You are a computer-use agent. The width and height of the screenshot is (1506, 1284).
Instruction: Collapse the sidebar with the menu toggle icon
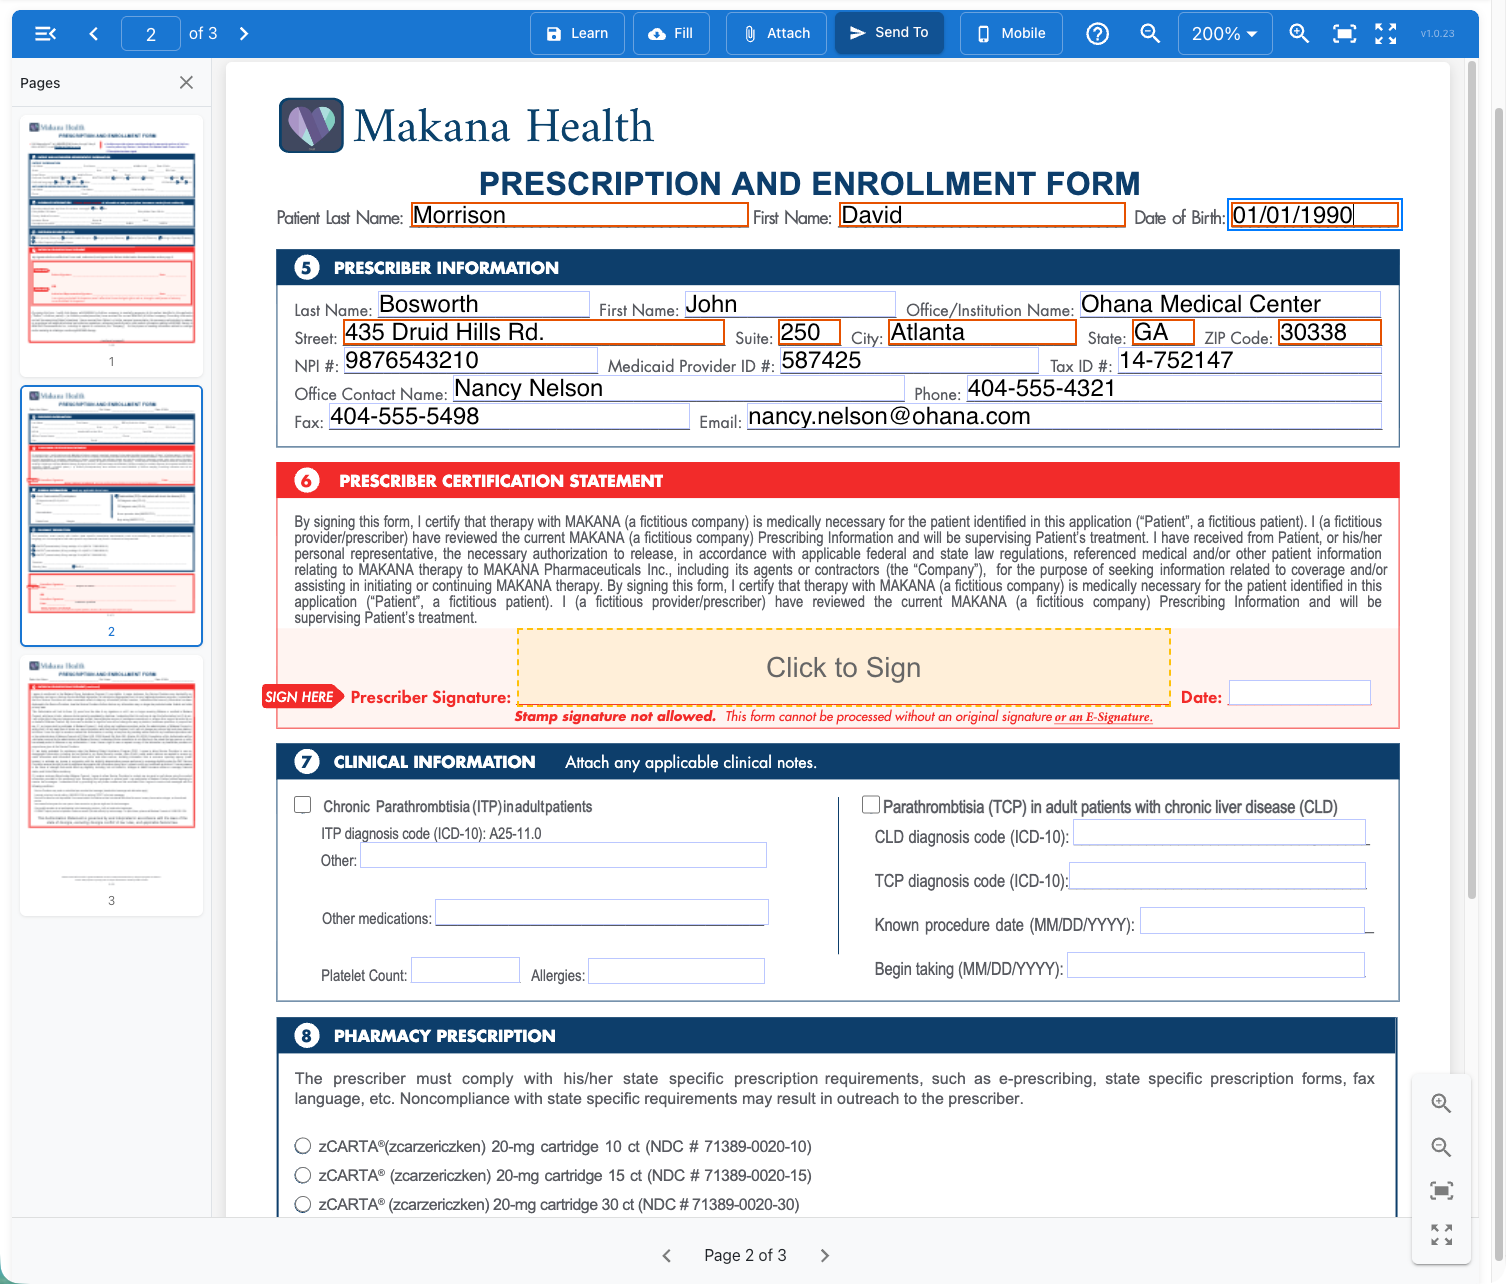point(45,34)
